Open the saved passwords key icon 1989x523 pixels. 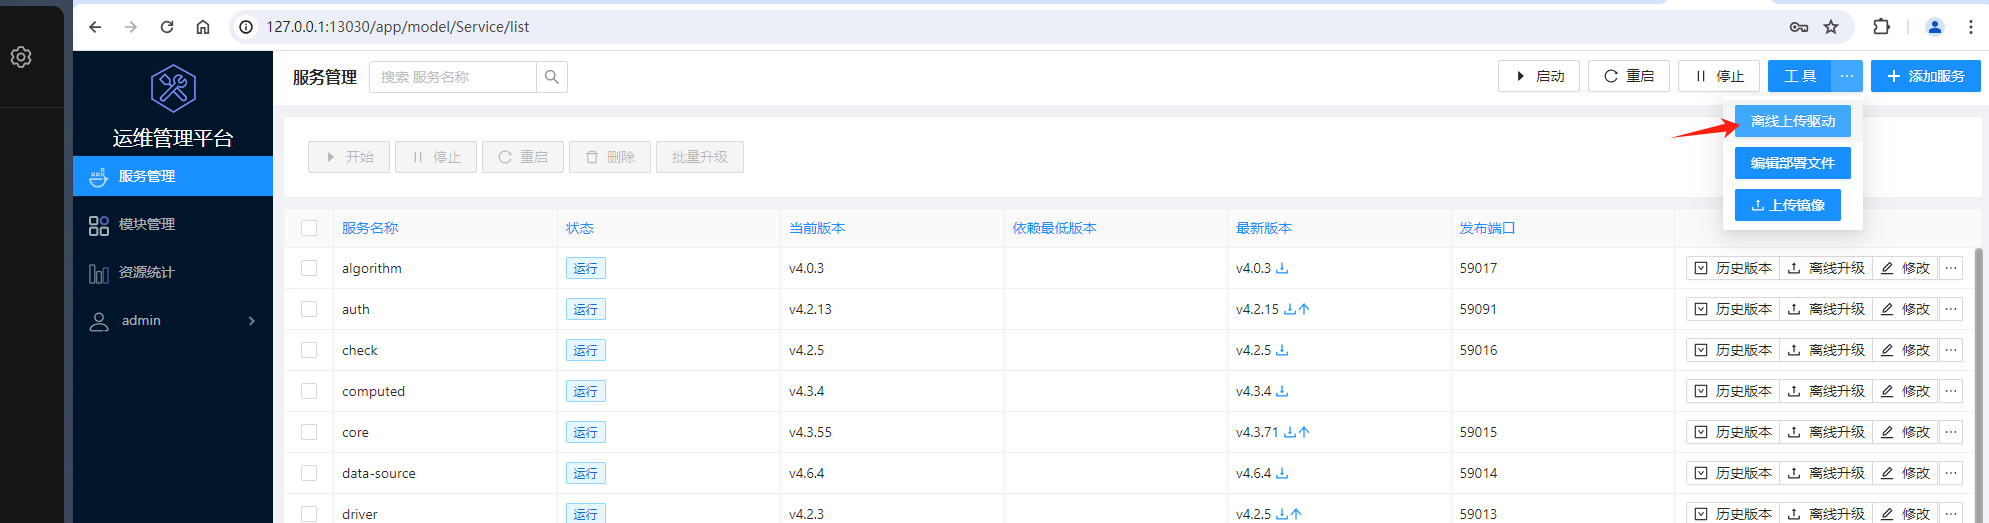[x=1799, y=27]
